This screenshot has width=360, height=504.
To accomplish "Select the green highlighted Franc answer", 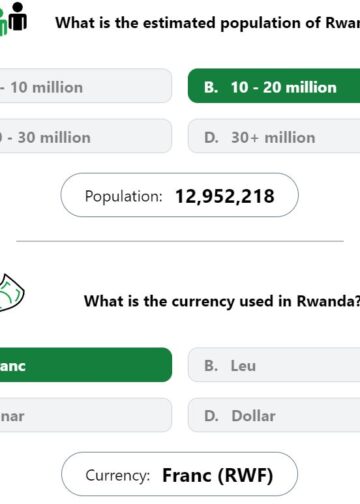I will [x=86, y=365].
